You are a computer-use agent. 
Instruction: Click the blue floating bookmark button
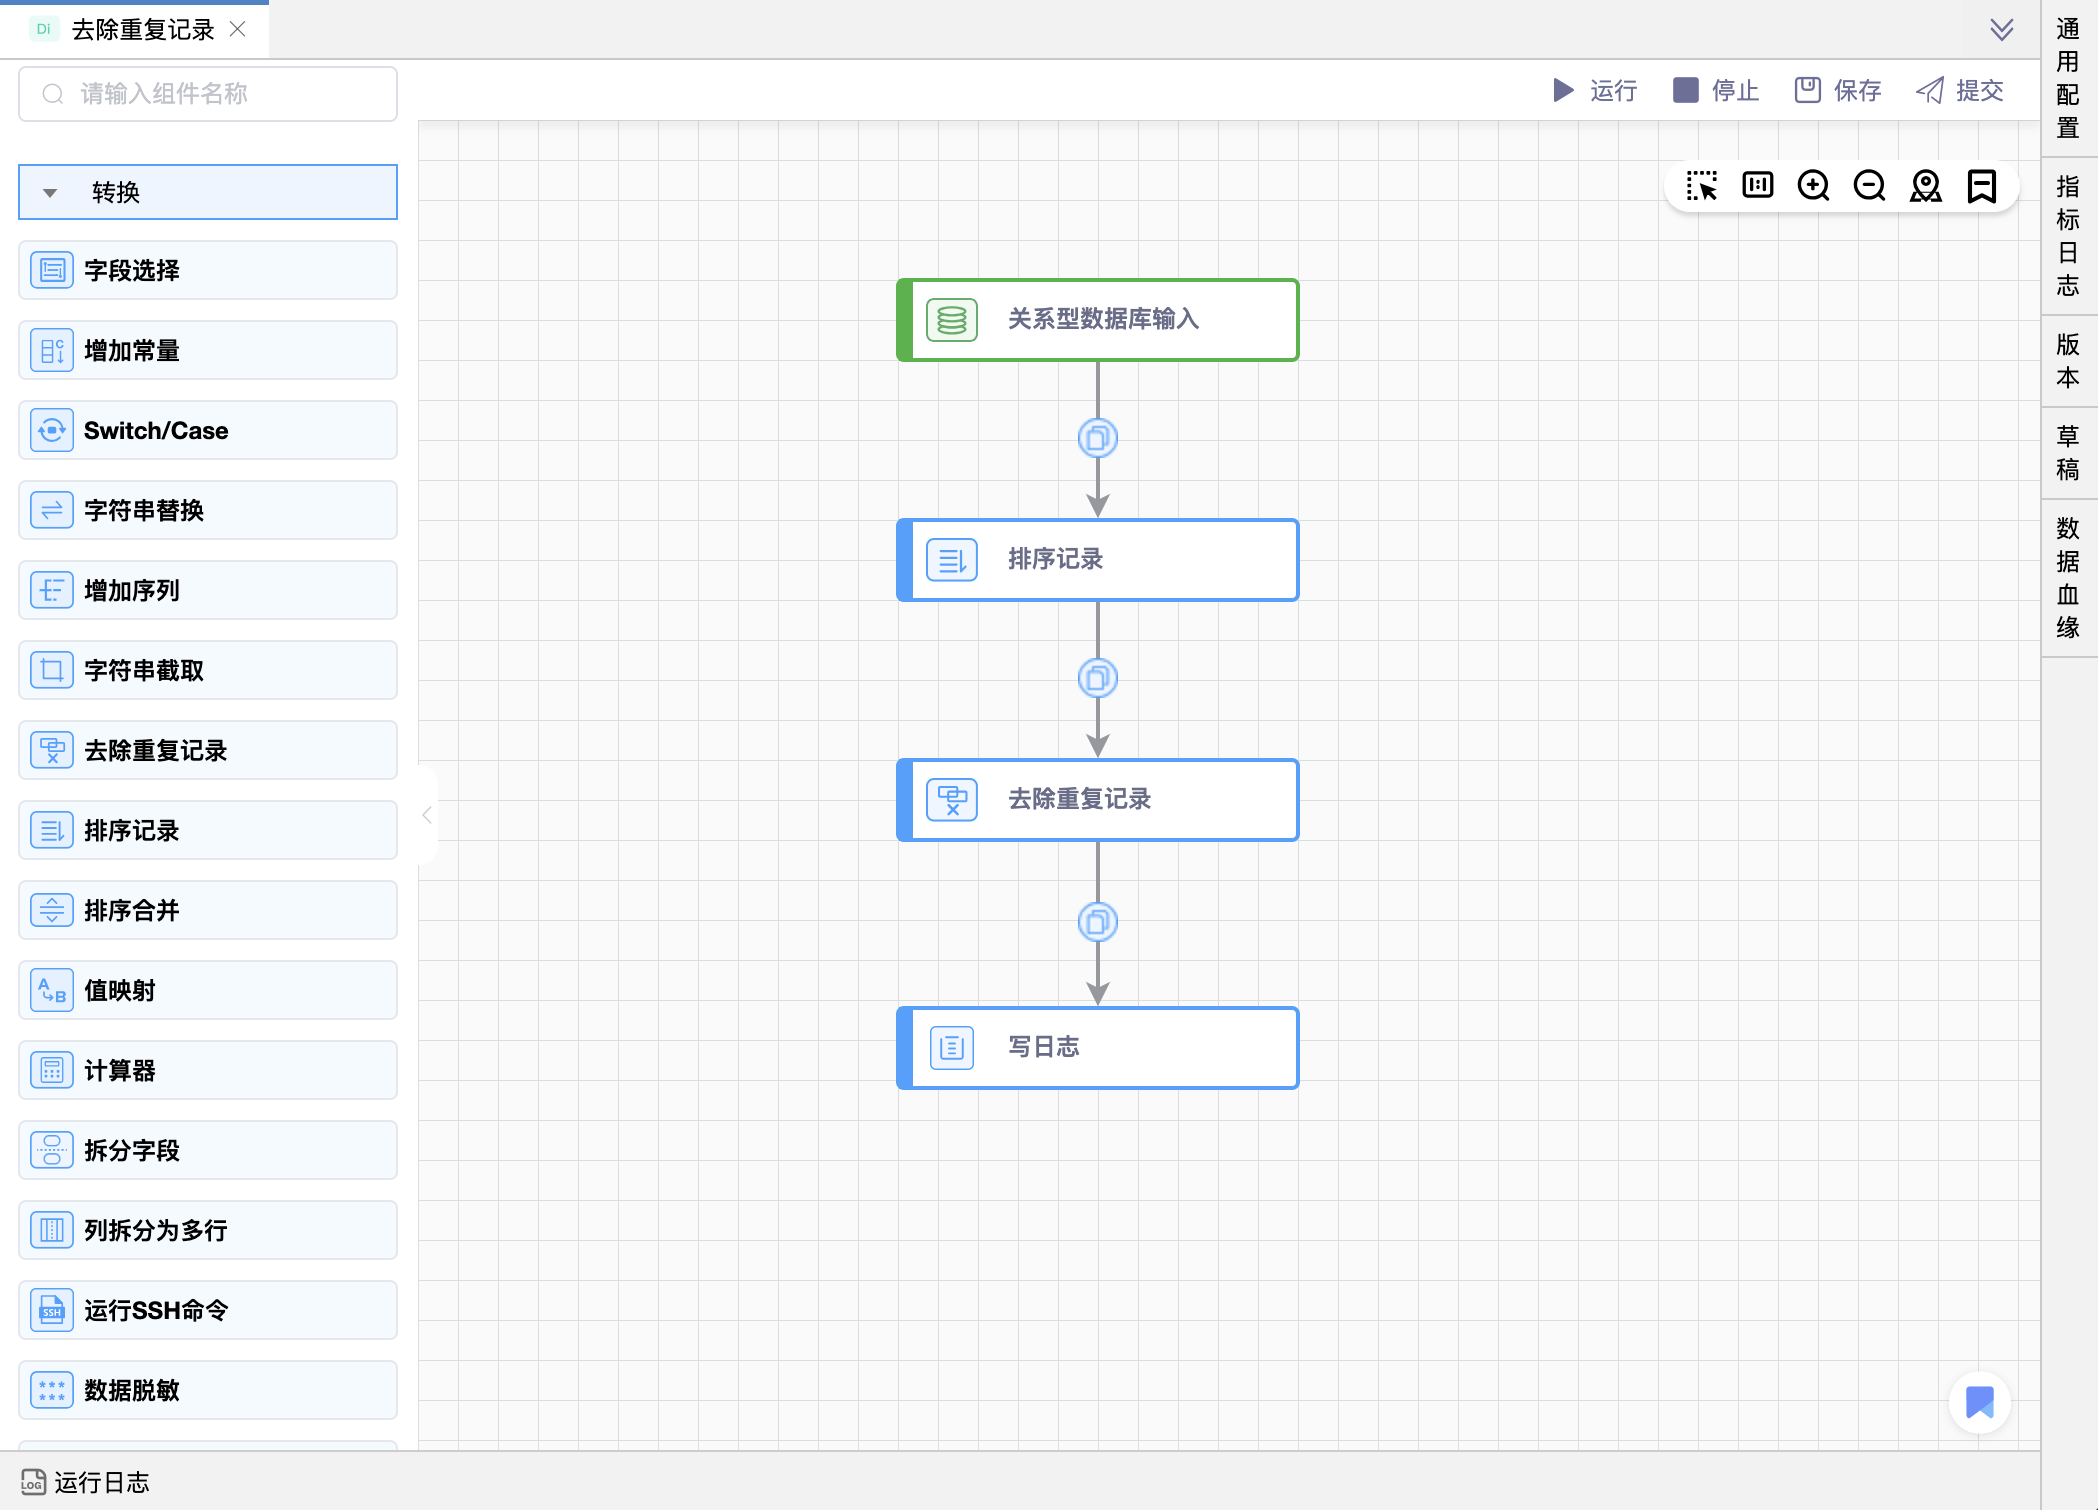point(1979,1402)
